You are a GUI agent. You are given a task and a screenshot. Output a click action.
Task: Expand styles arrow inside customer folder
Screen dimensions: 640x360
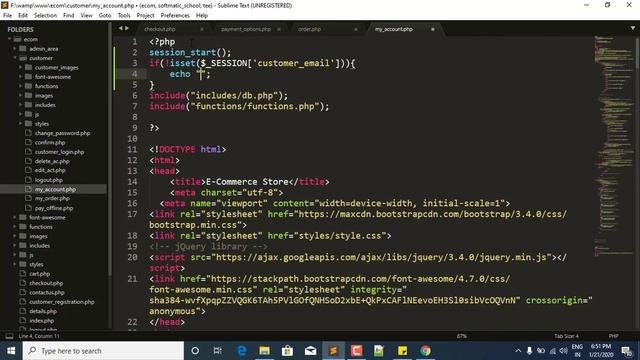(x=20, y=123)
